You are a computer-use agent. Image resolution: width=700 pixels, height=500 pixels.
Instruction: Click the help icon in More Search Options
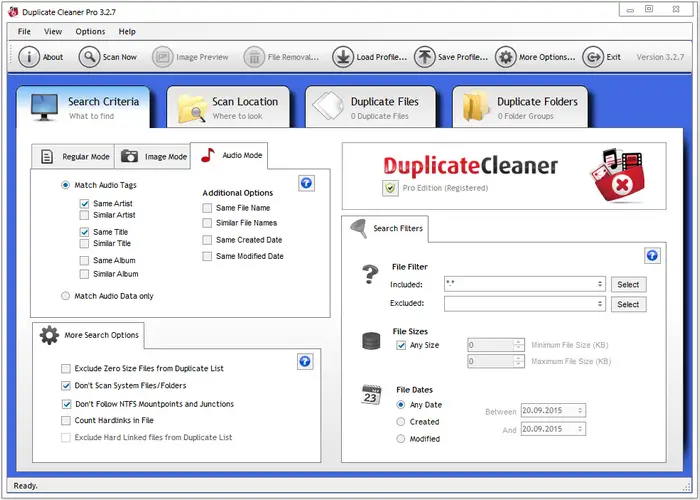click(305, 361)
